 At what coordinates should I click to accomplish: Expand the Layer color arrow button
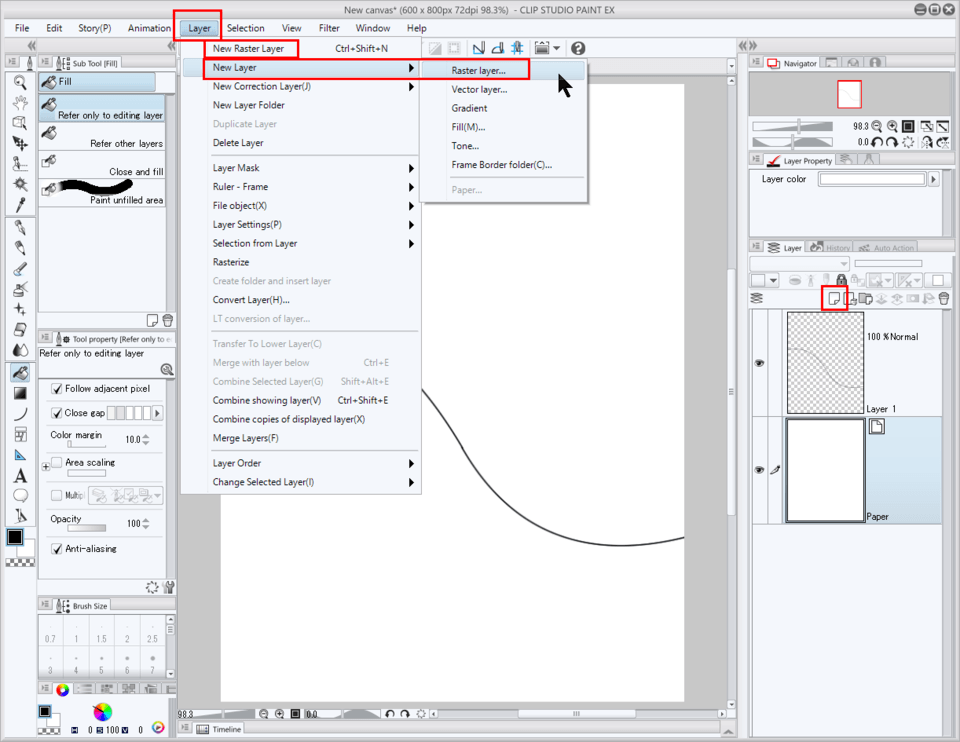934,179
